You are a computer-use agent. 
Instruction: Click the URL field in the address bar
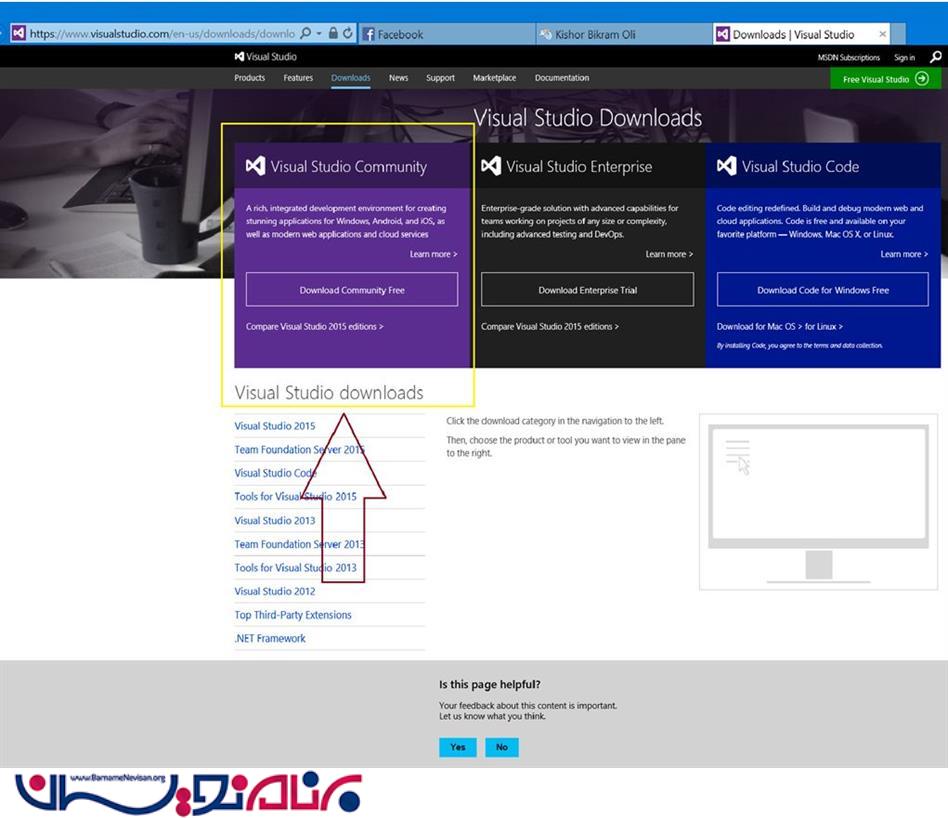pos(162,34)
